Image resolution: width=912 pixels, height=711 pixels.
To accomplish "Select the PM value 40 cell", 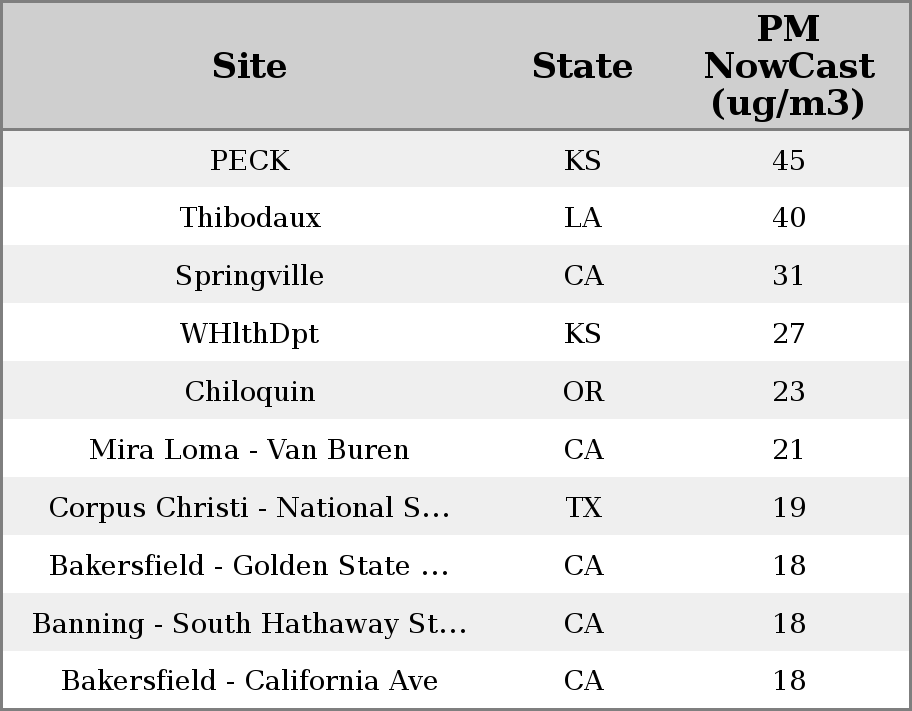I will click(788, 218).
